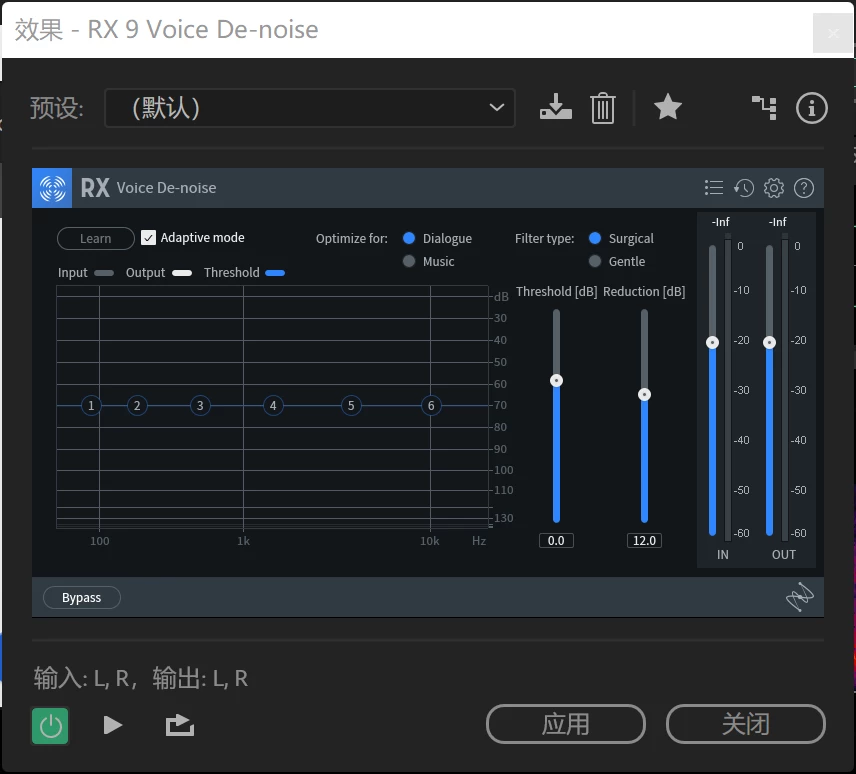Select Dialogue under Optimize for
This screenshot has height=774, width=856.
[x=409, y=238]
